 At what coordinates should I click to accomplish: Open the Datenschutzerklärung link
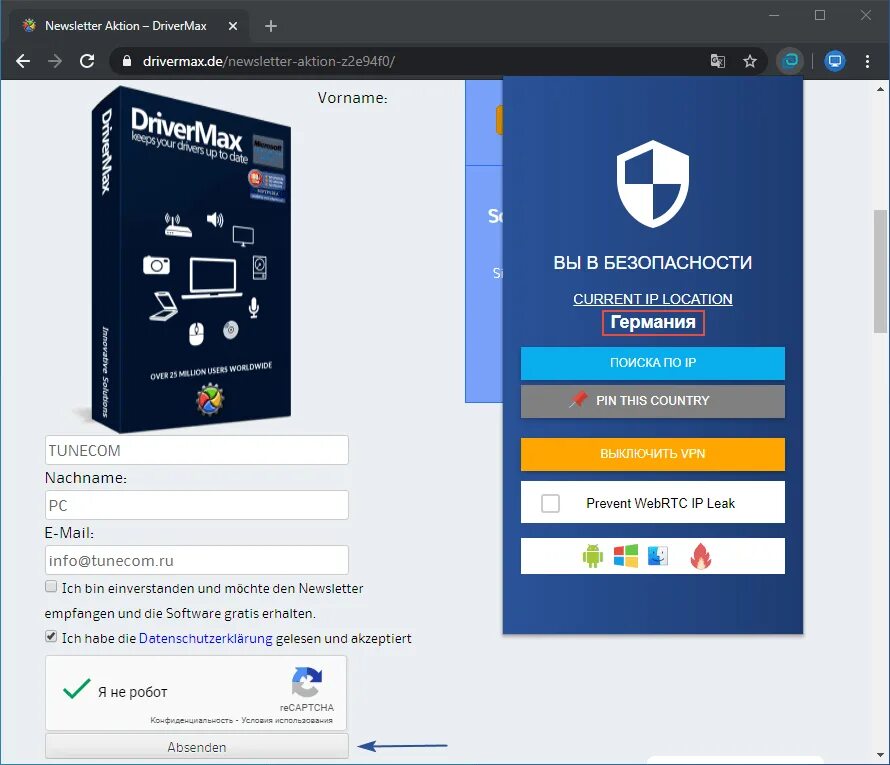(205, 638)
